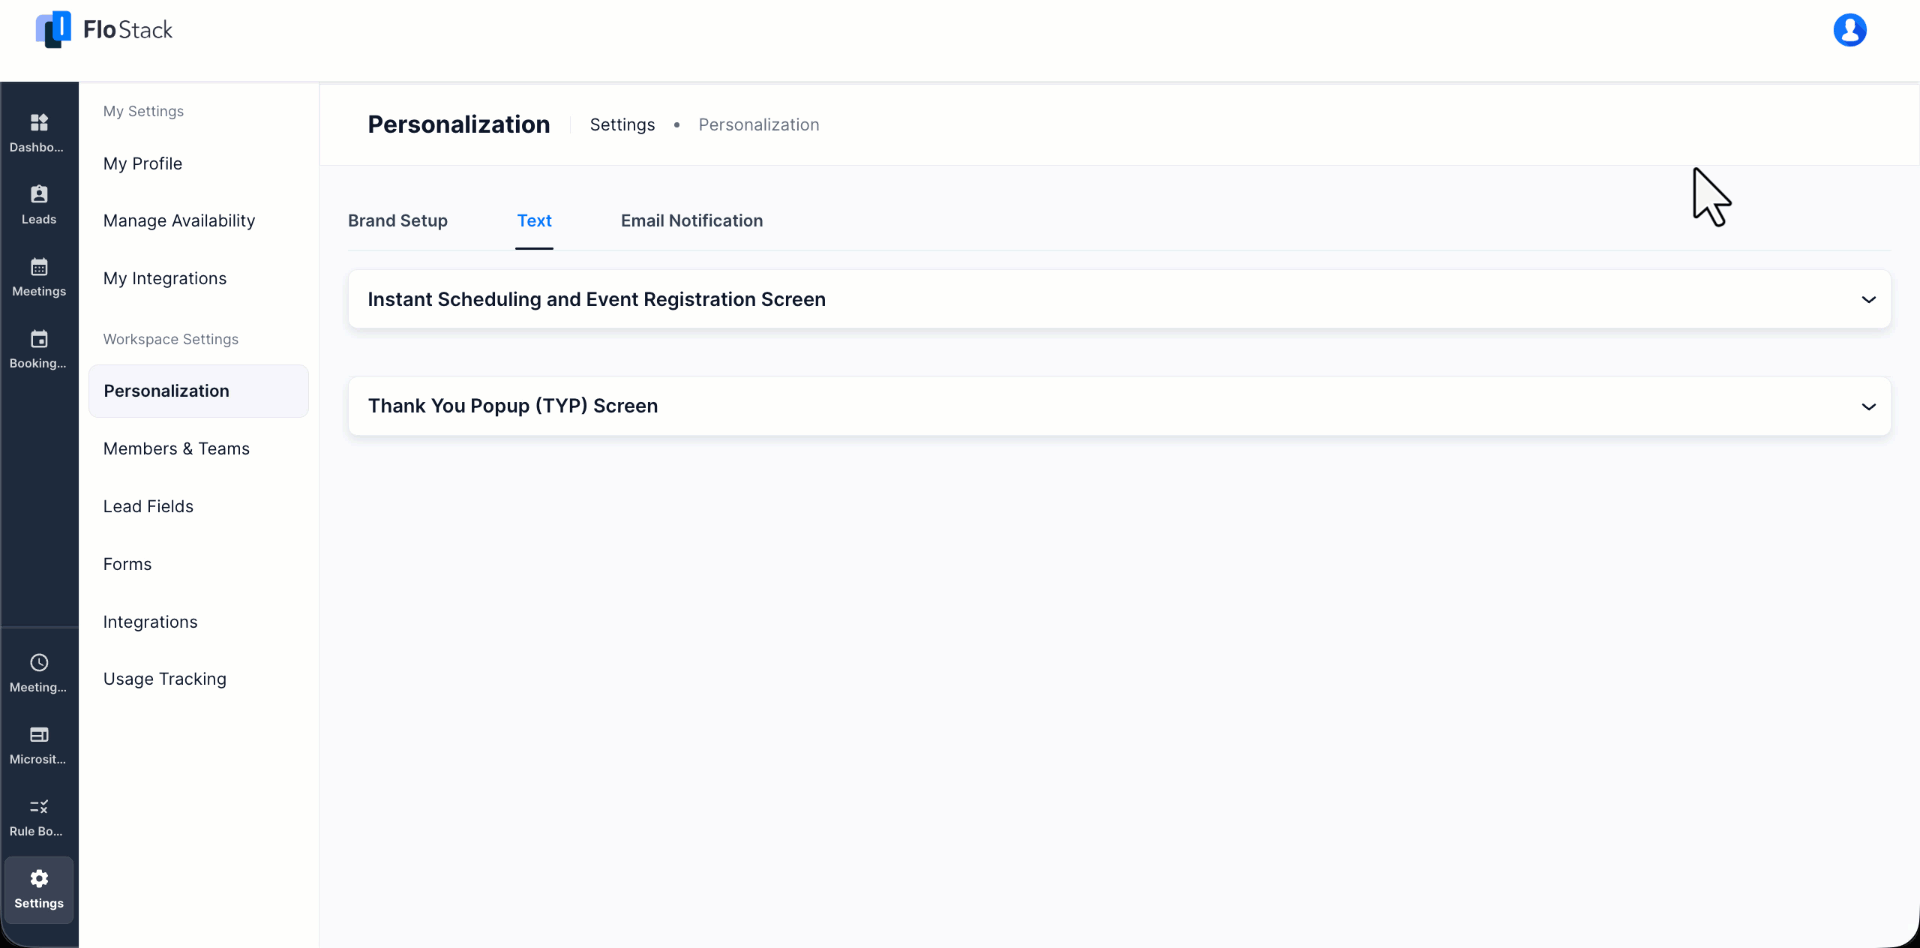Viewport: 1920px width, 948px height.
Task: Click the Personalization breadcrumb text
Action: tap(759, 125)
